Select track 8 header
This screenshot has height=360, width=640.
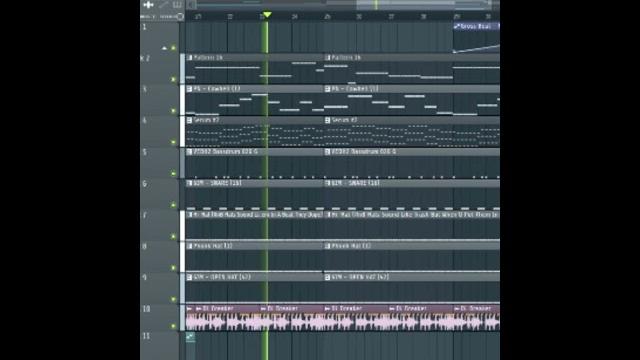pyautogui.click(x=160, y=257)
